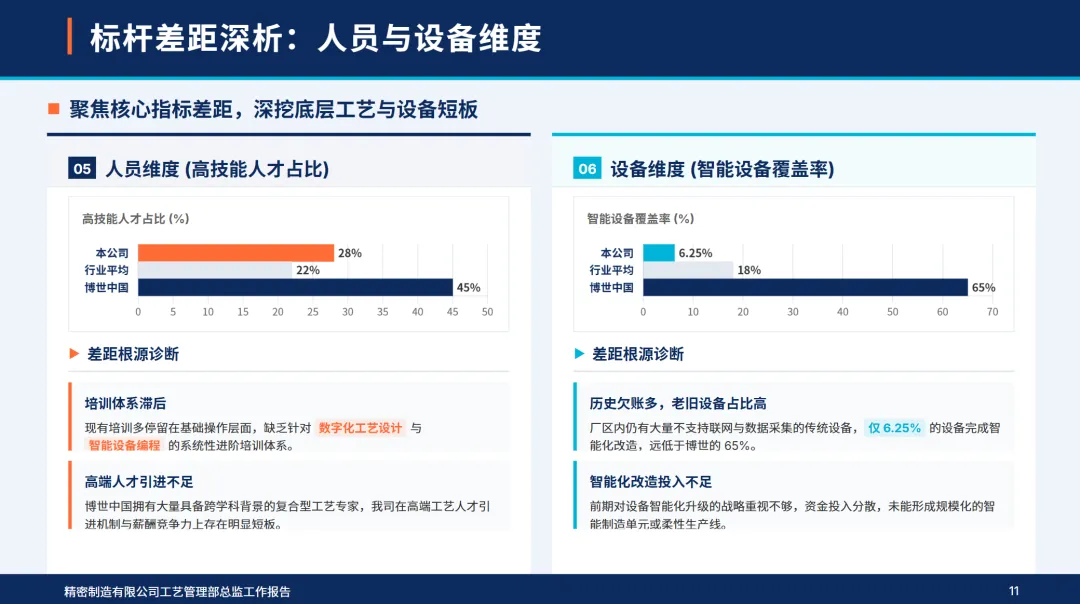This screenshot has width=1080, height=604.
Task: Select the orange 本公司 28% bar
Action: point(236,253)
